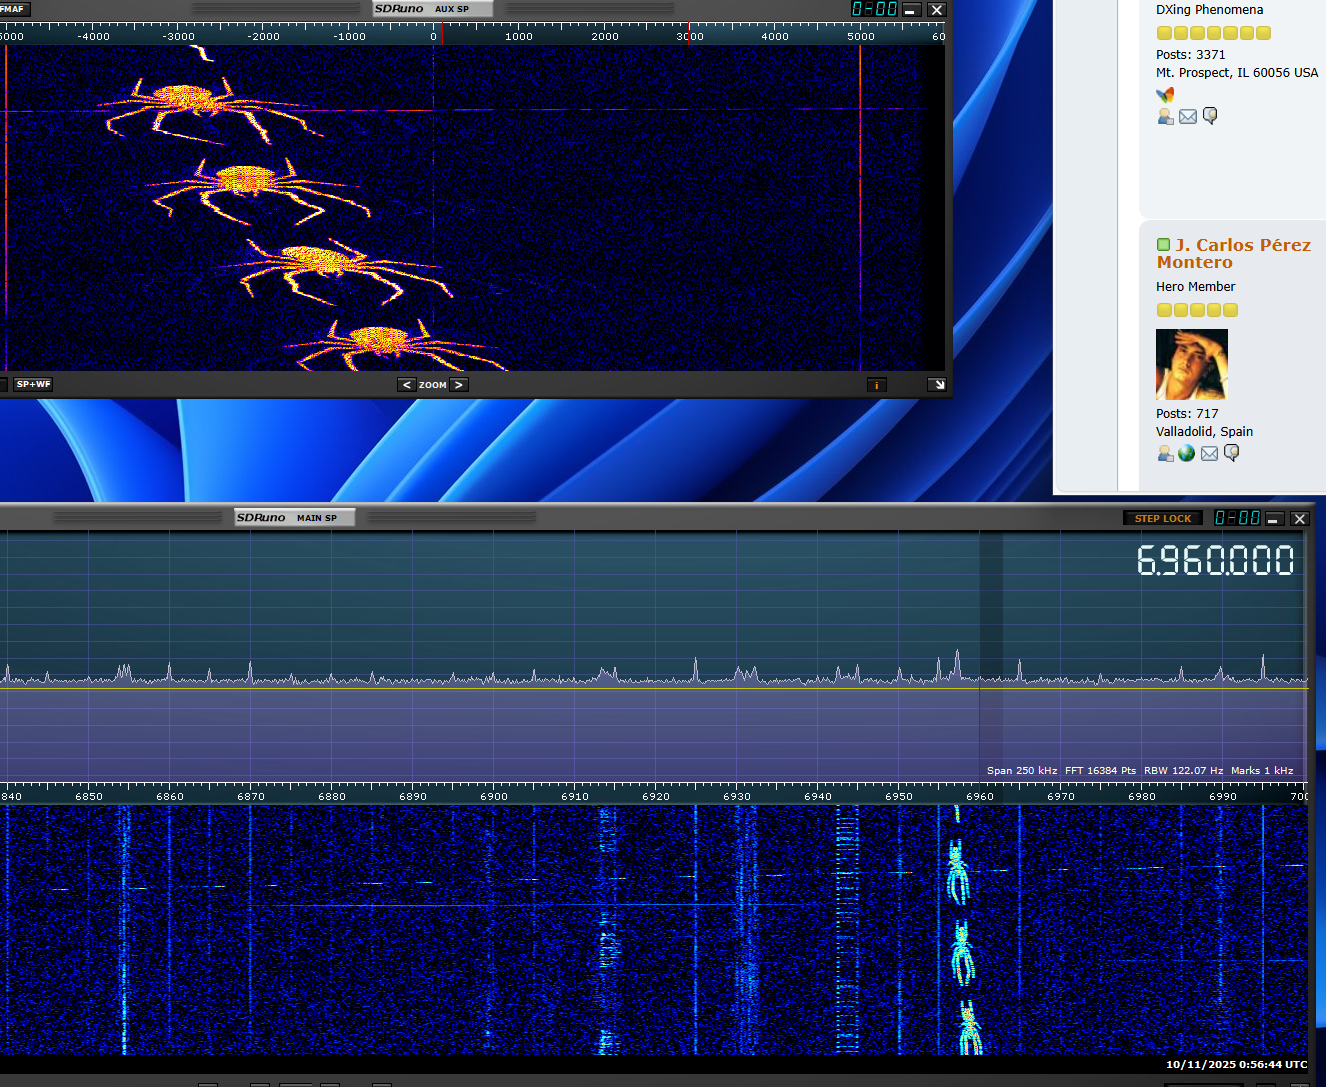Viewport: 1326px width, 1087px height.
Task: Click personal message icon of Mt. Prospect member
Action: [1210, 116]
